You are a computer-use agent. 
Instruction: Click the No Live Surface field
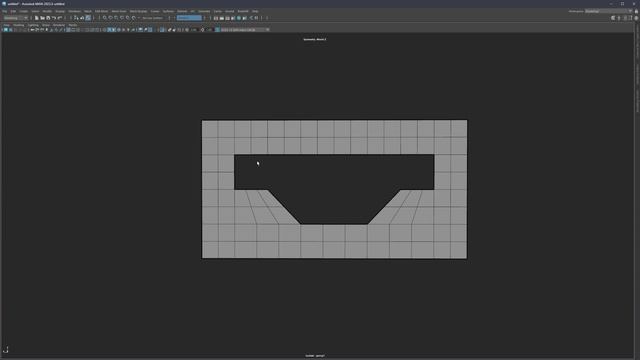153,18
